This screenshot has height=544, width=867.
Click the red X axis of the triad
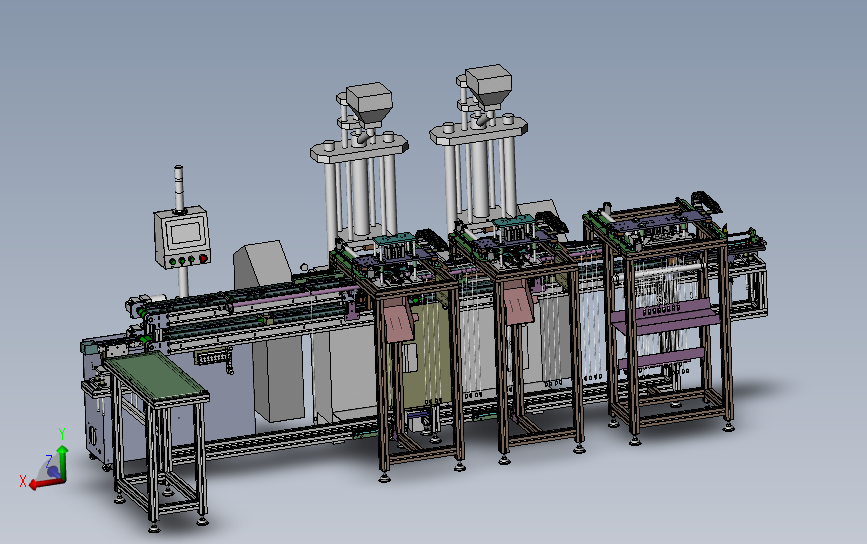(x=45, y=484)
